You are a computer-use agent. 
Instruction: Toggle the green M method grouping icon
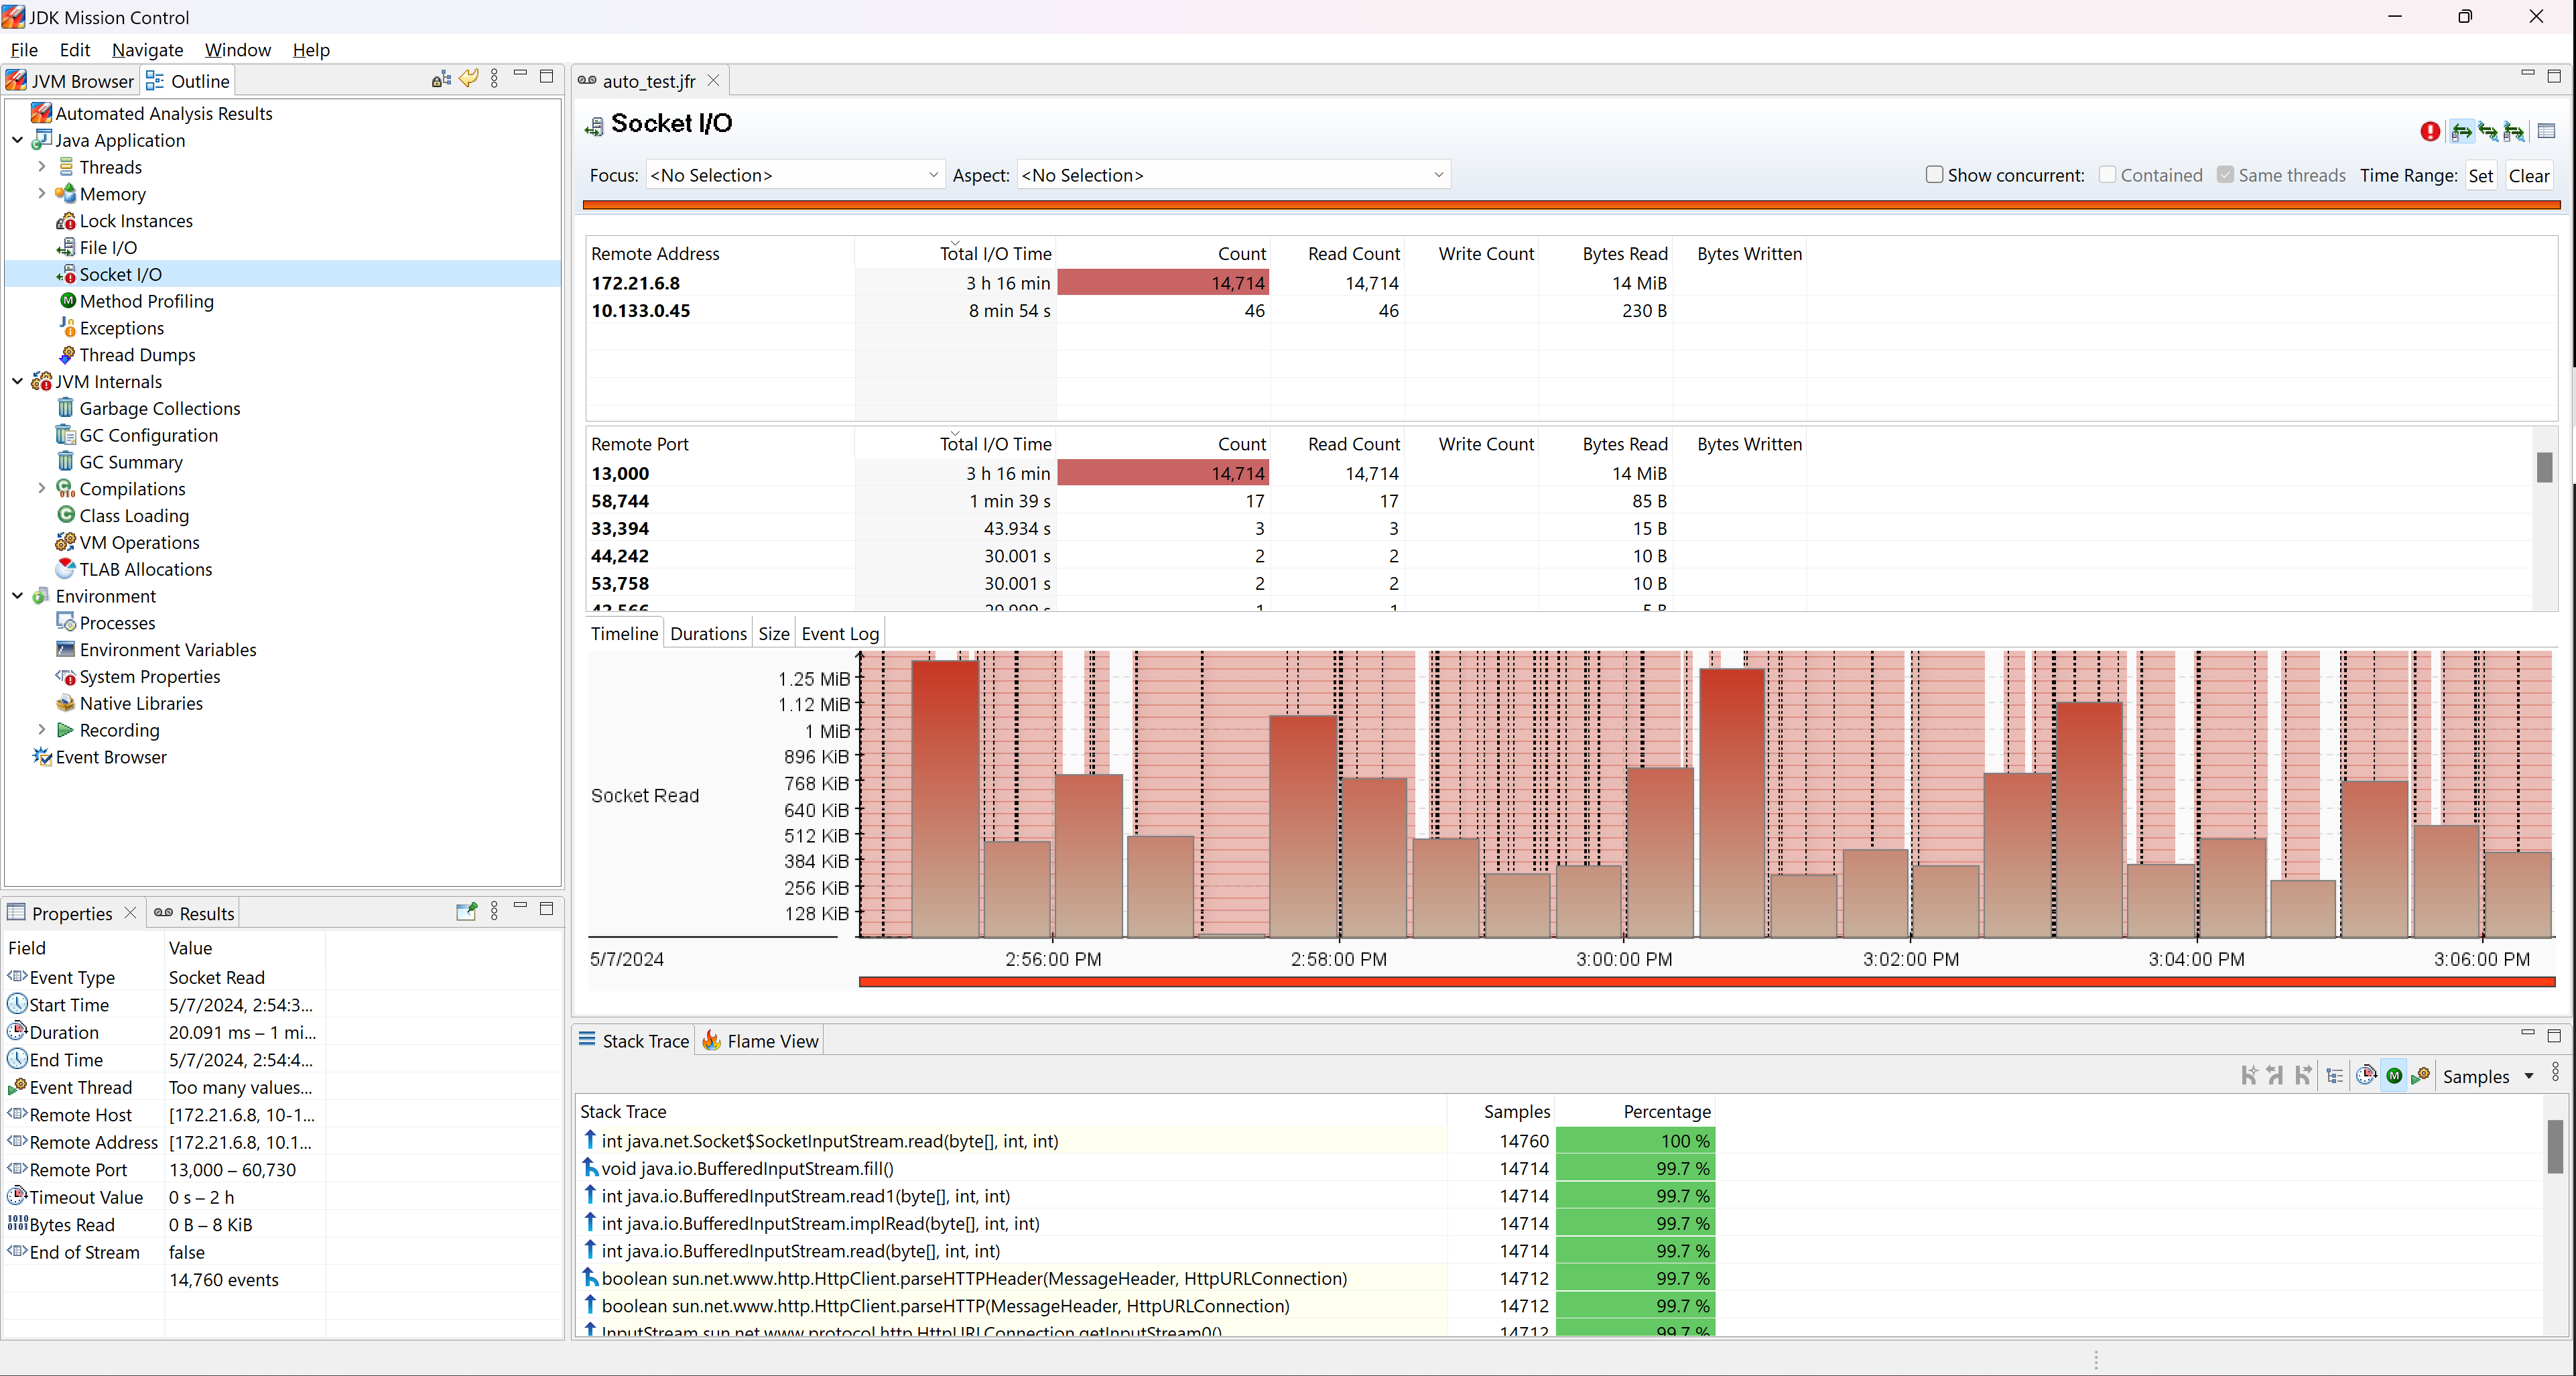pos(2394,1076)
